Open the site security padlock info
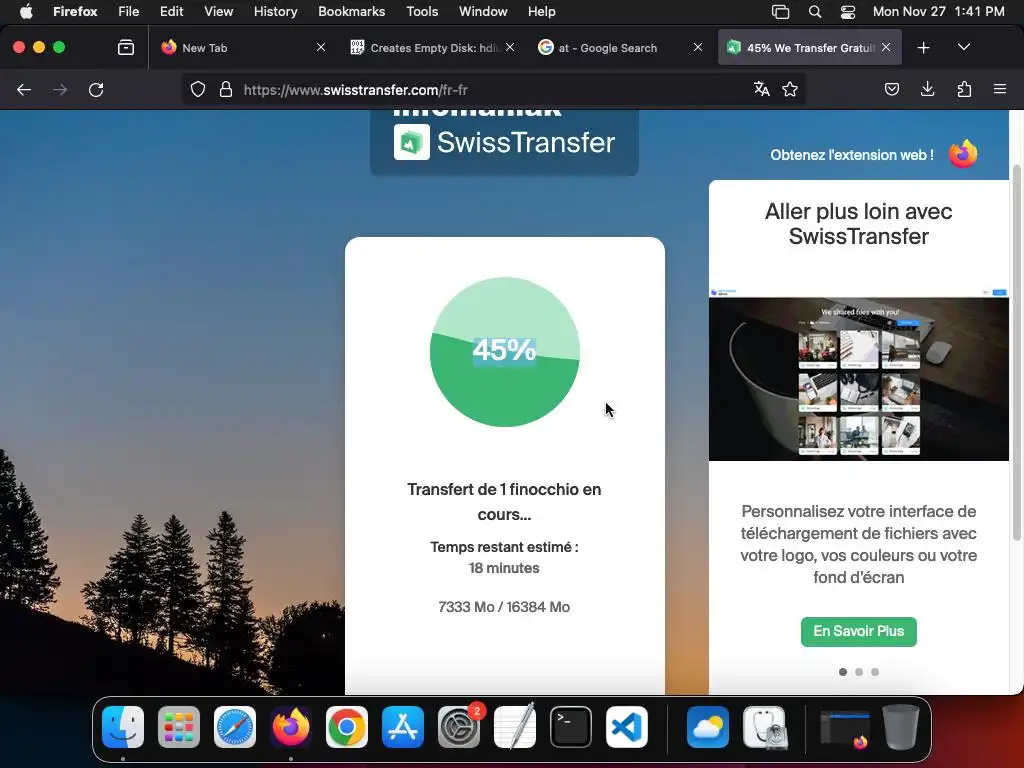 click(x=226, y=89)
